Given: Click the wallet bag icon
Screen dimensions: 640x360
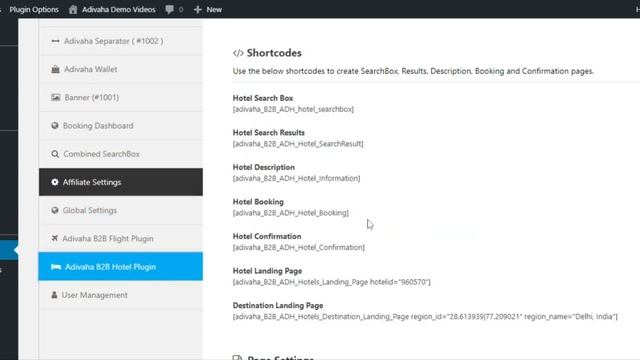Looking at the screenshot, I should click(x=56, y=69).
